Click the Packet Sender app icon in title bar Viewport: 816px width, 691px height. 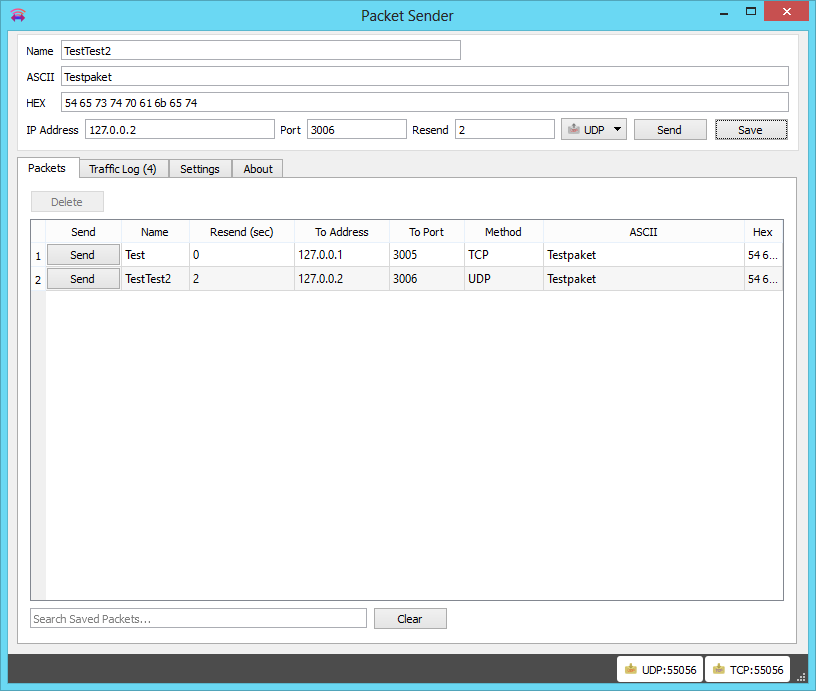[x=18, y=15]
